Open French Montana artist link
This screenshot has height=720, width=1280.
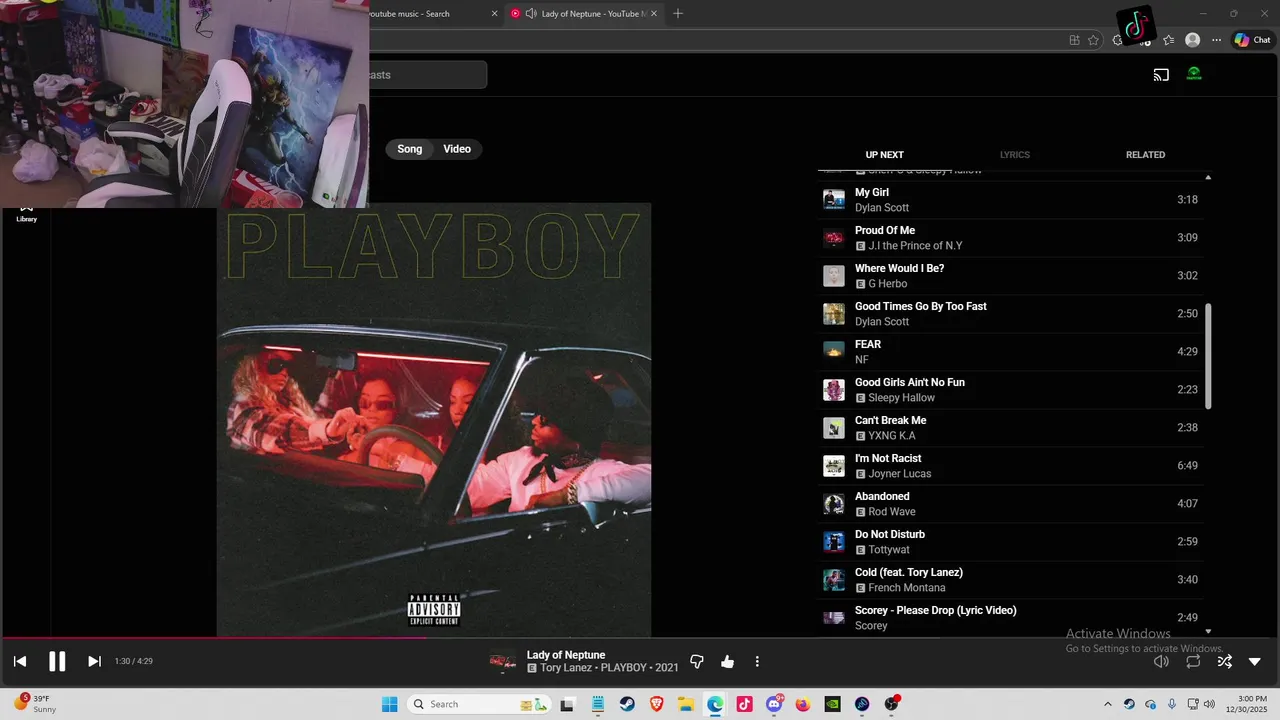(906, 588)
